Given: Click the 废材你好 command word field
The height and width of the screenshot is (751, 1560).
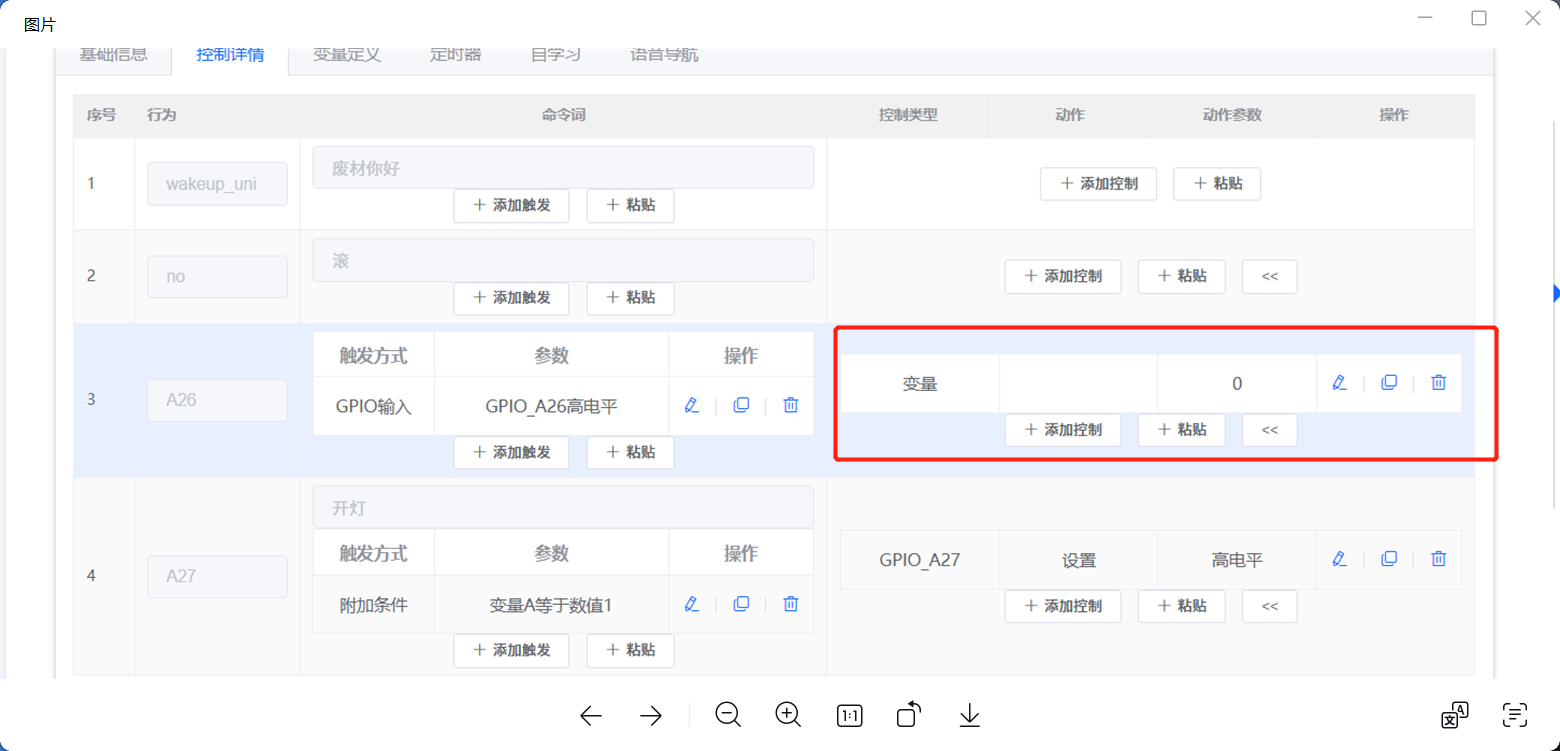Looking at the screenshot, I should point(562,168).
